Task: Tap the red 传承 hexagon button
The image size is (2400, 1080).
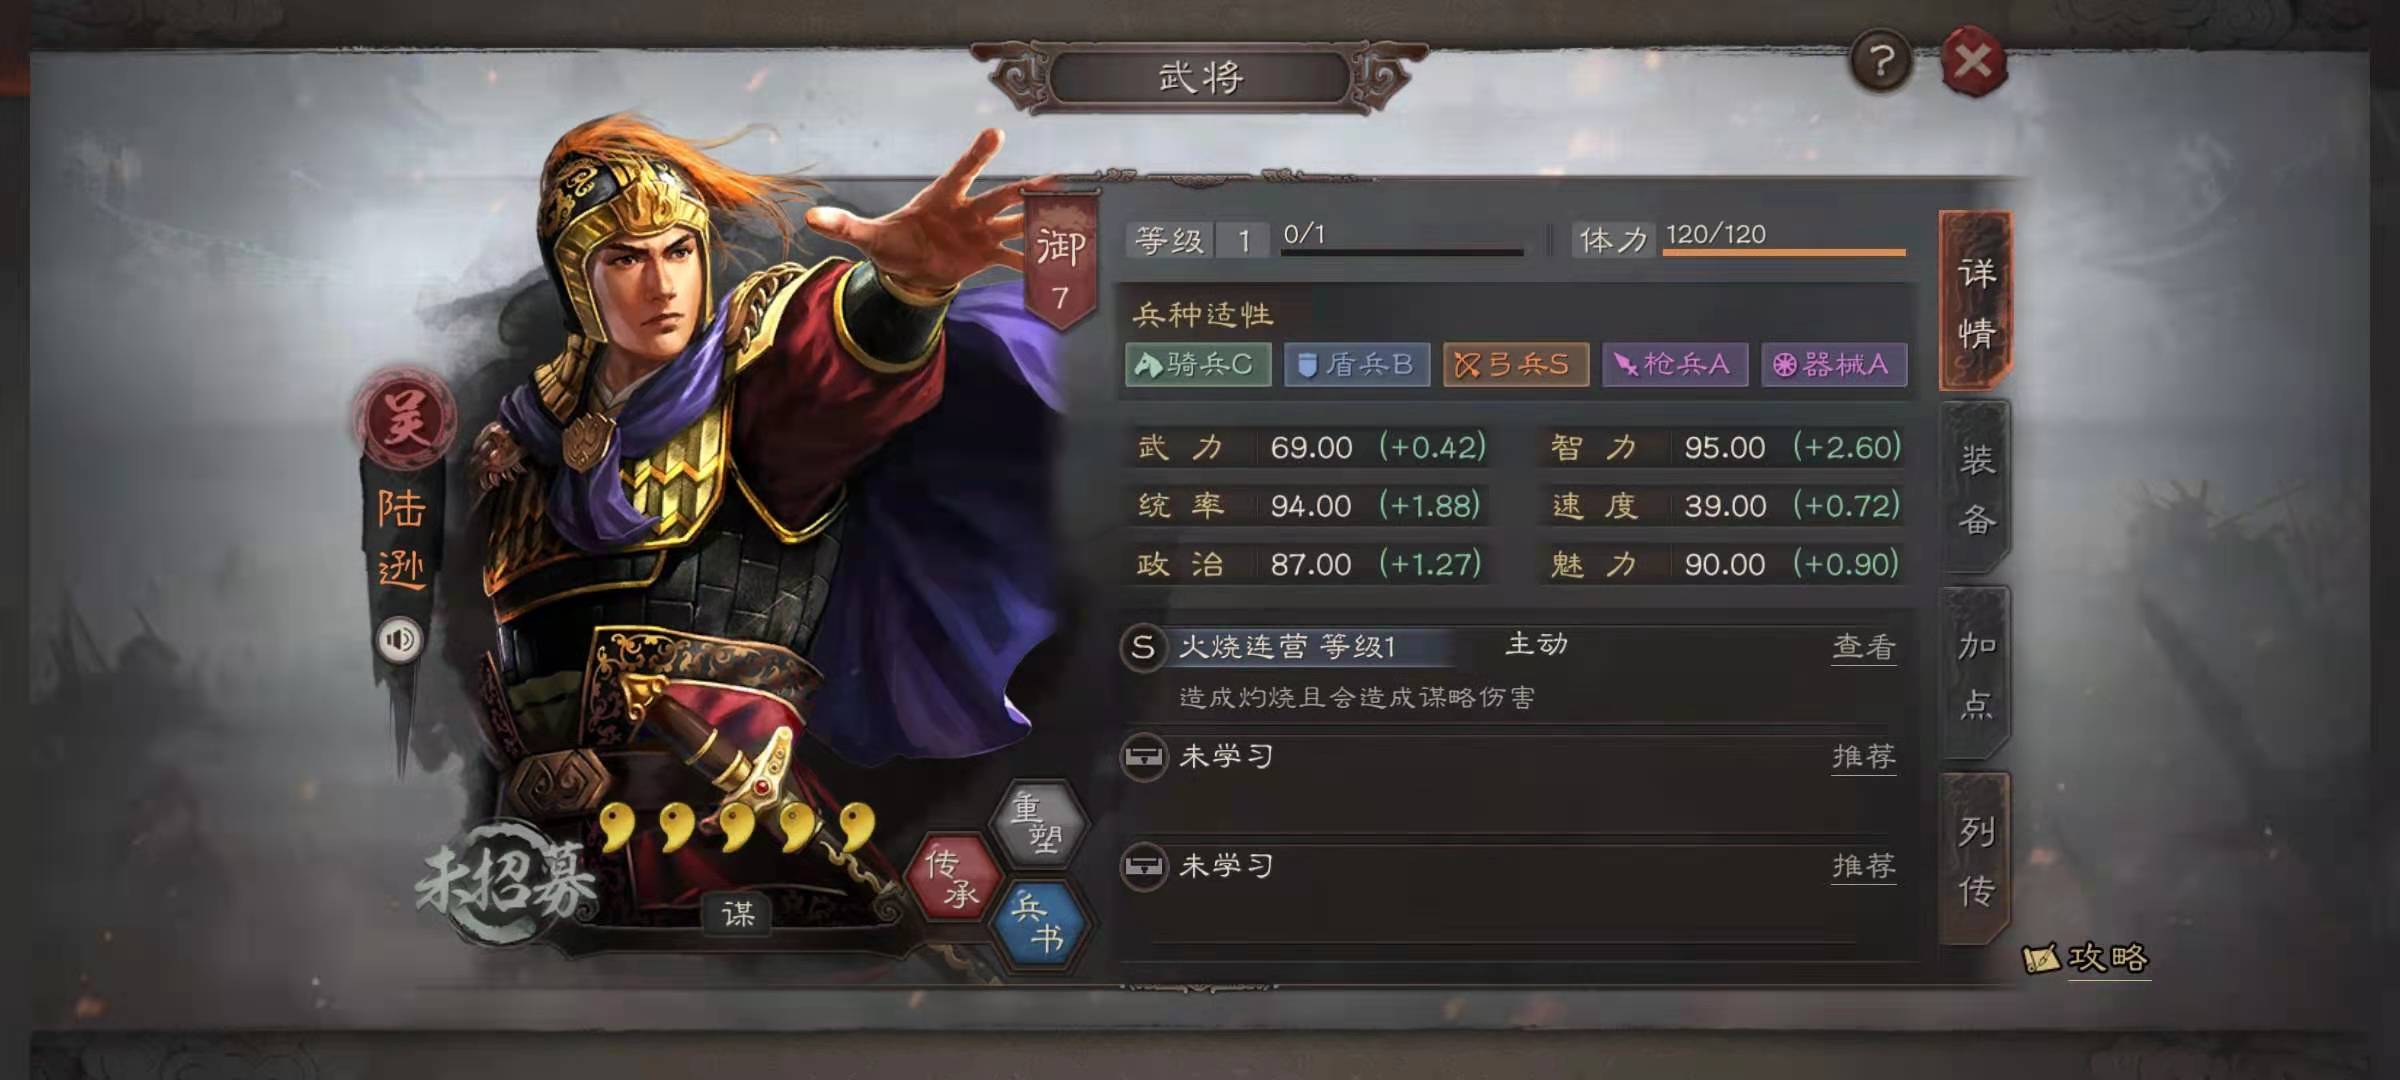Action: (953, 877)
